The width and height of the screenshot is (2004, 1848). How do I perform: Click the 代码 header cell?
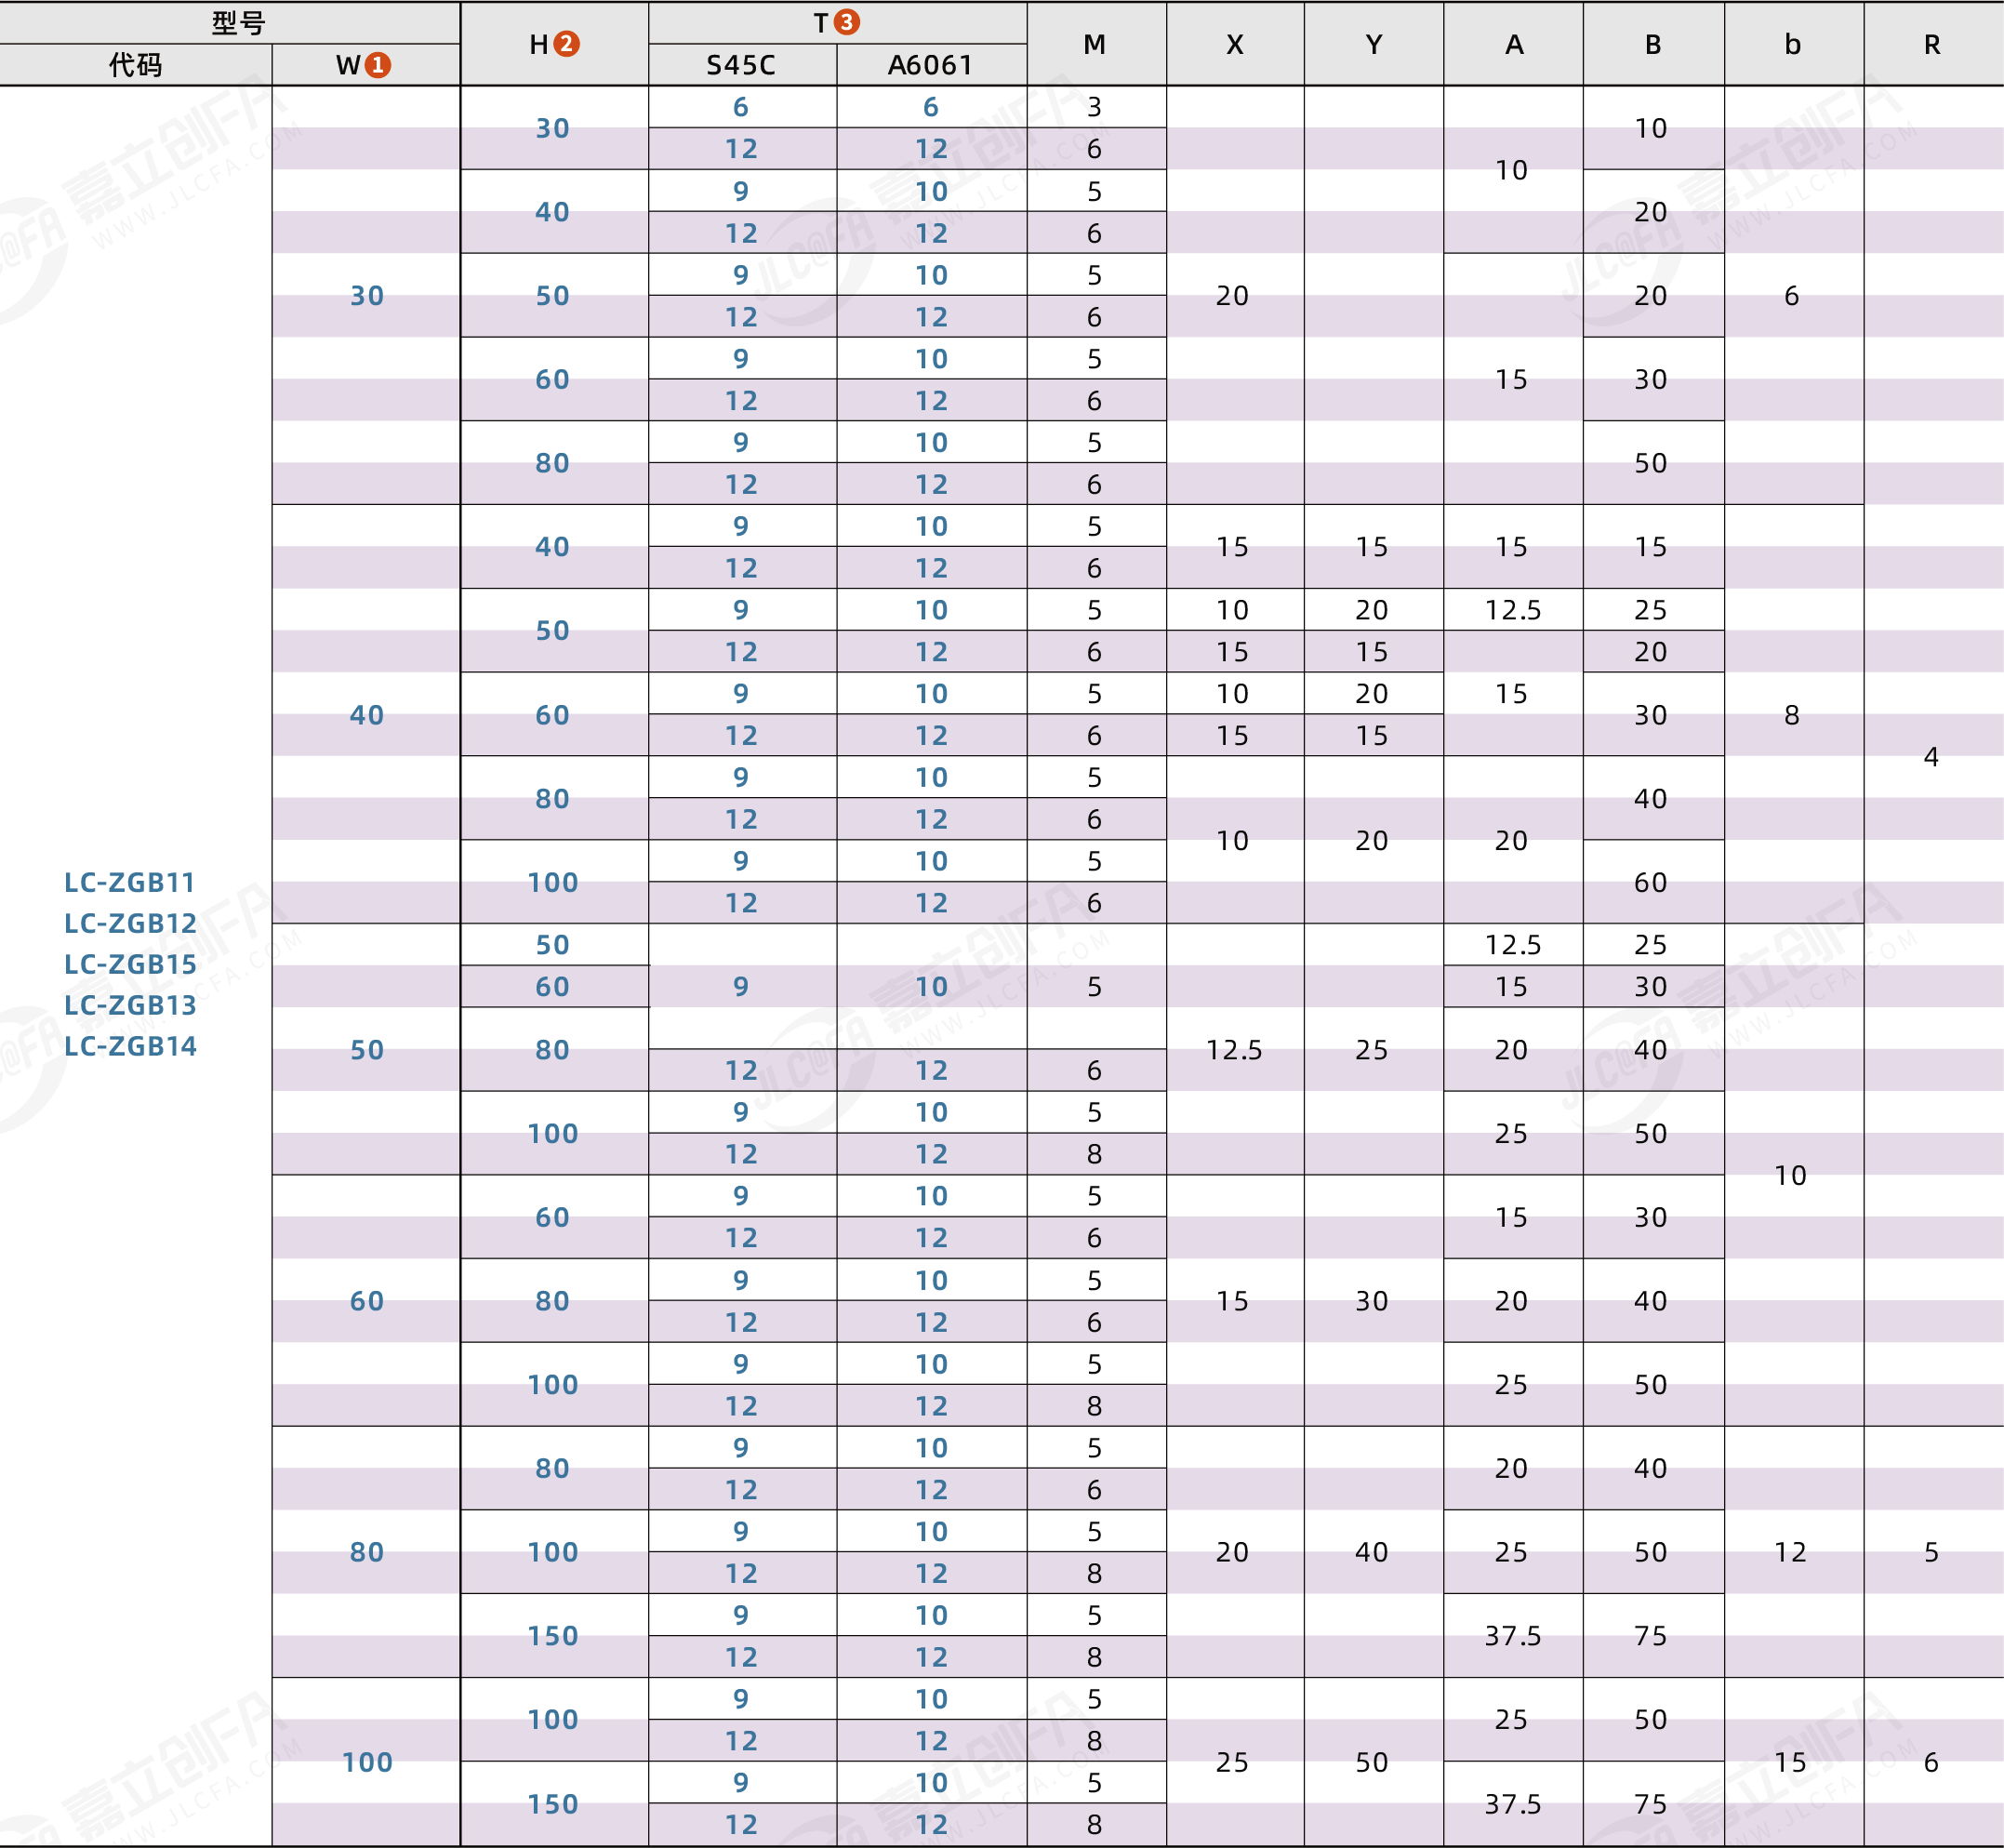[135, 65]
